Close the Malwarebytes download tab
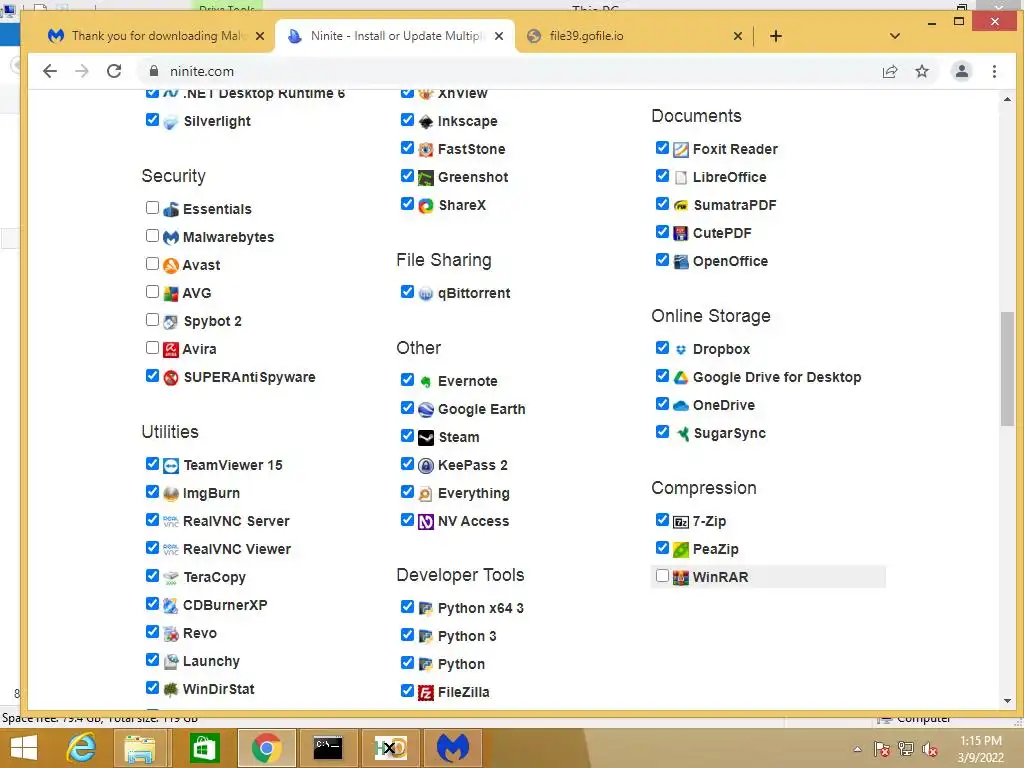1024x768 pixels. pyautogui.click(x=260, y=36)
